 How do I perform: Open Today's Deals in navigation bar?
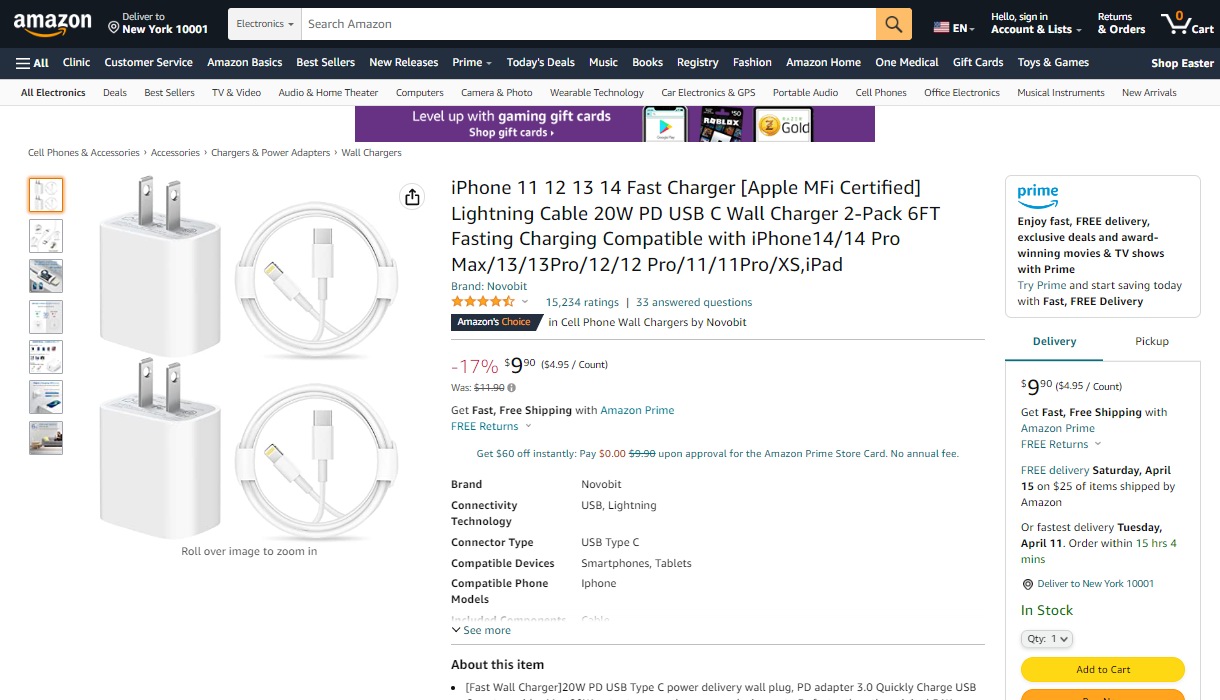tap(540, 62)
